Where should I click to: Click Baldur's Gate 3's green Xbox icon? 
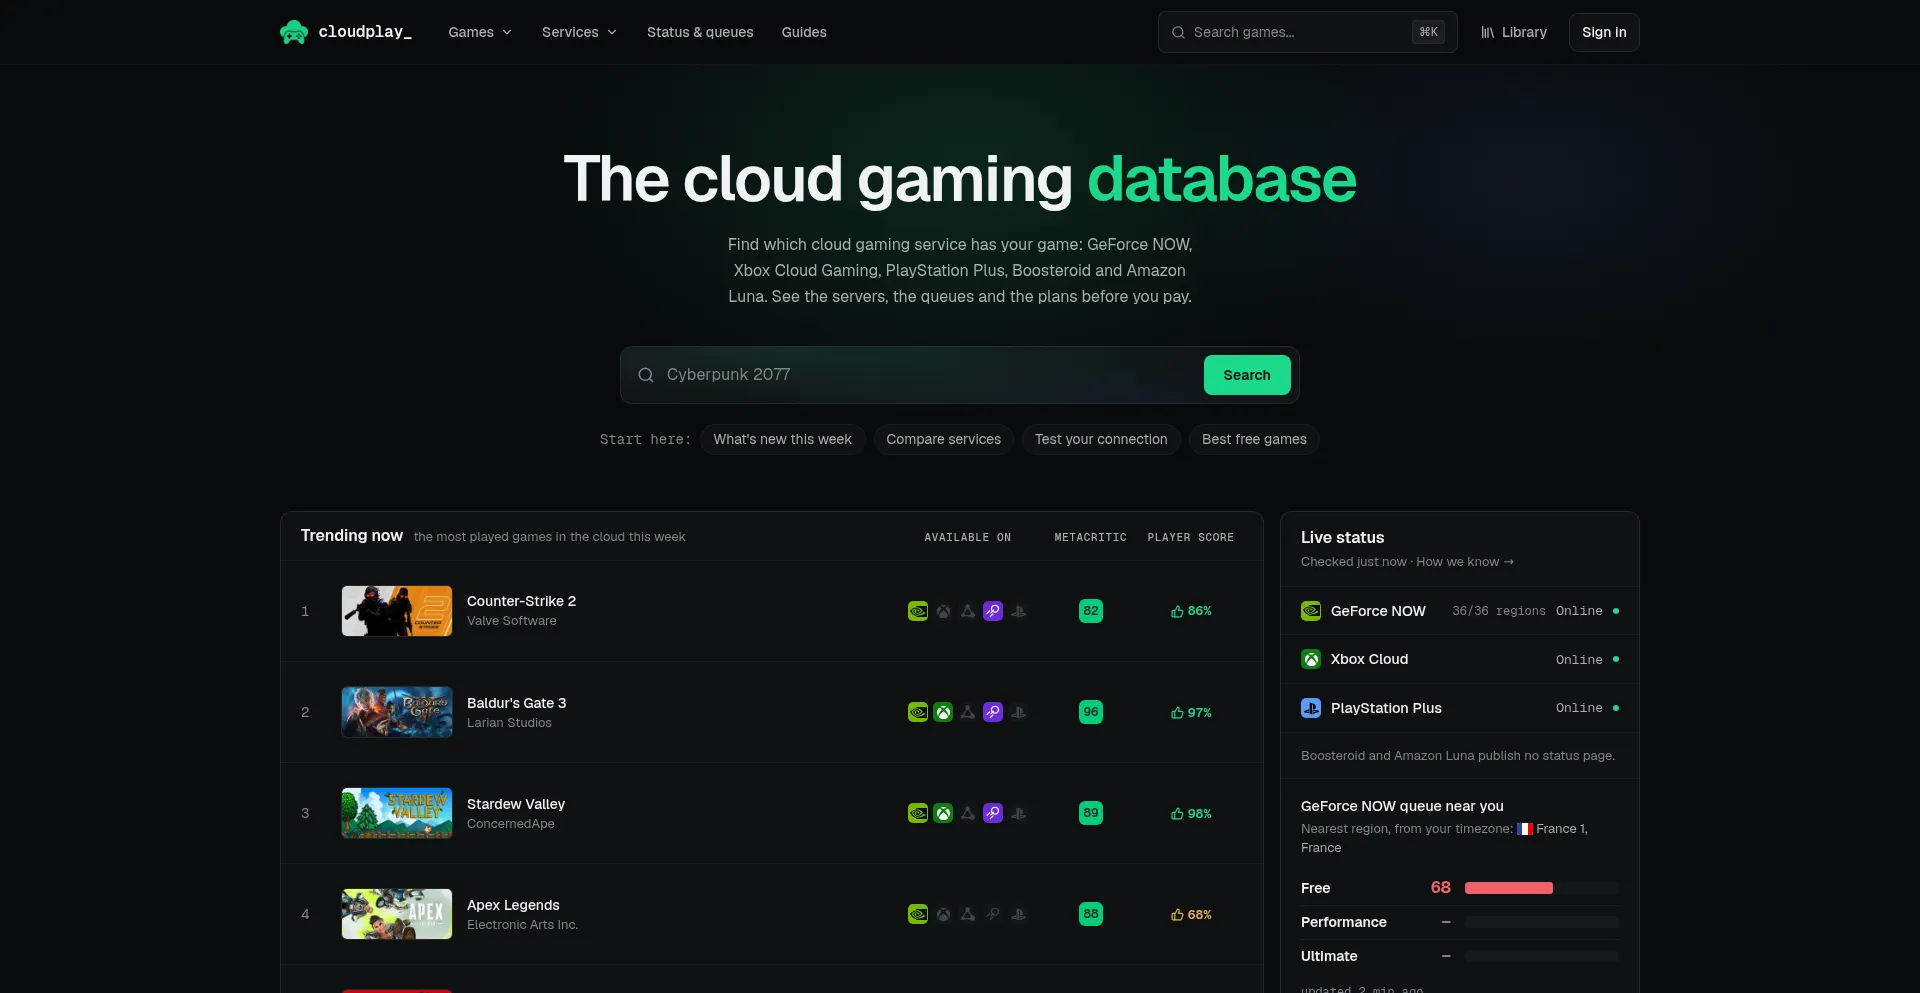(943, 712)
